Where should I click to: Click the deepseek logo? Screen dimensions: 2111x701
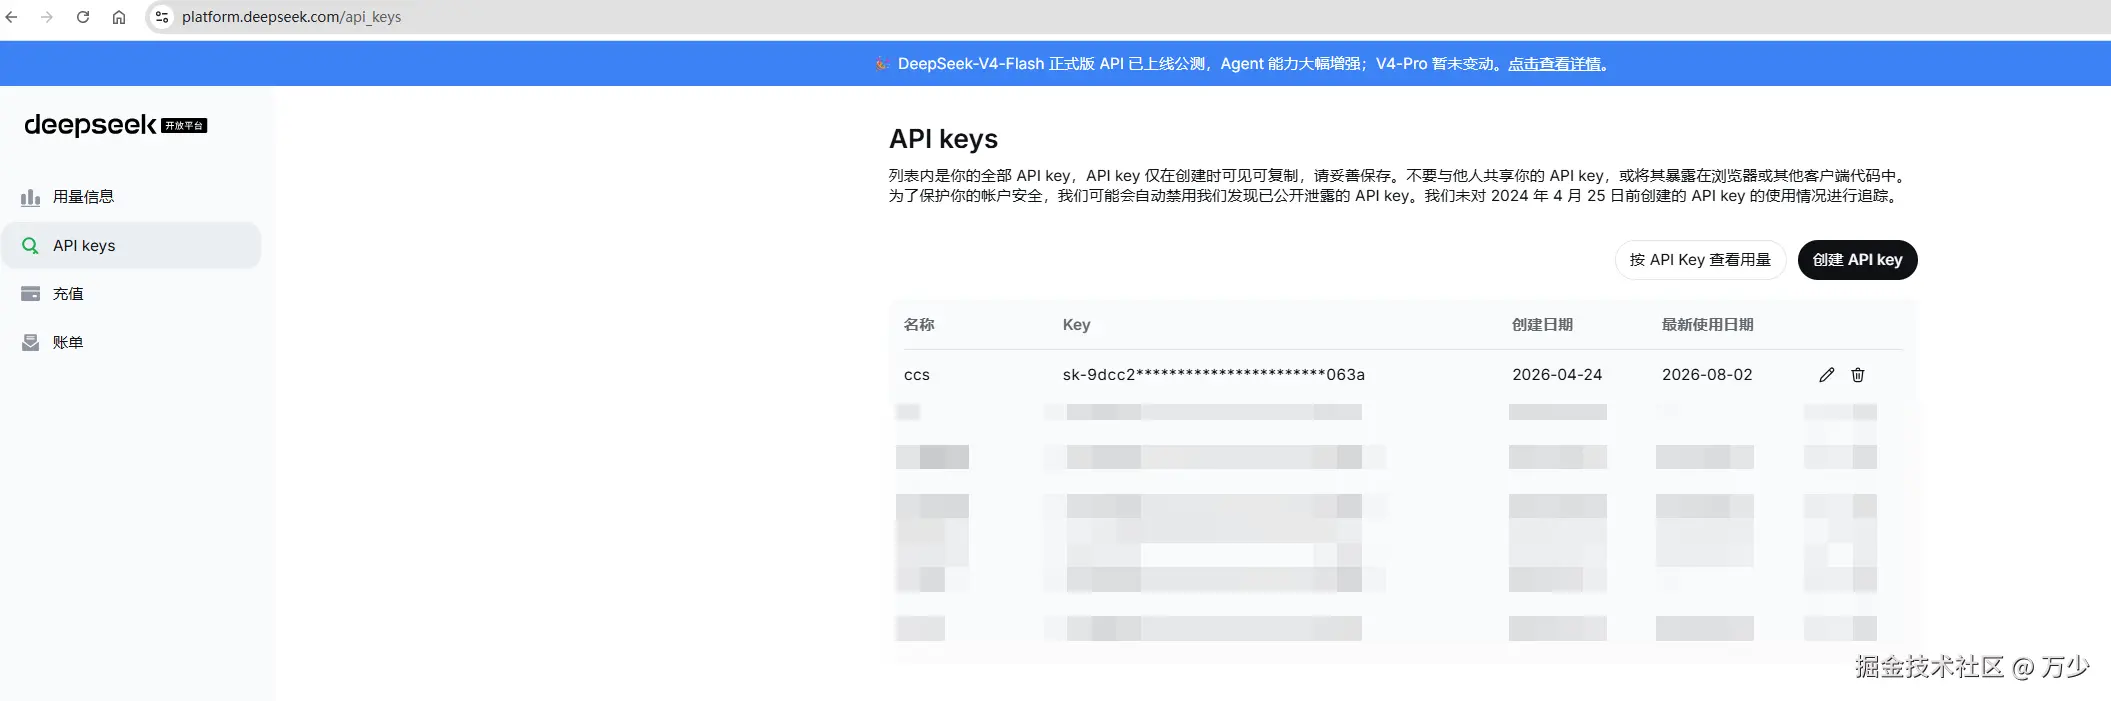point(115,125)
